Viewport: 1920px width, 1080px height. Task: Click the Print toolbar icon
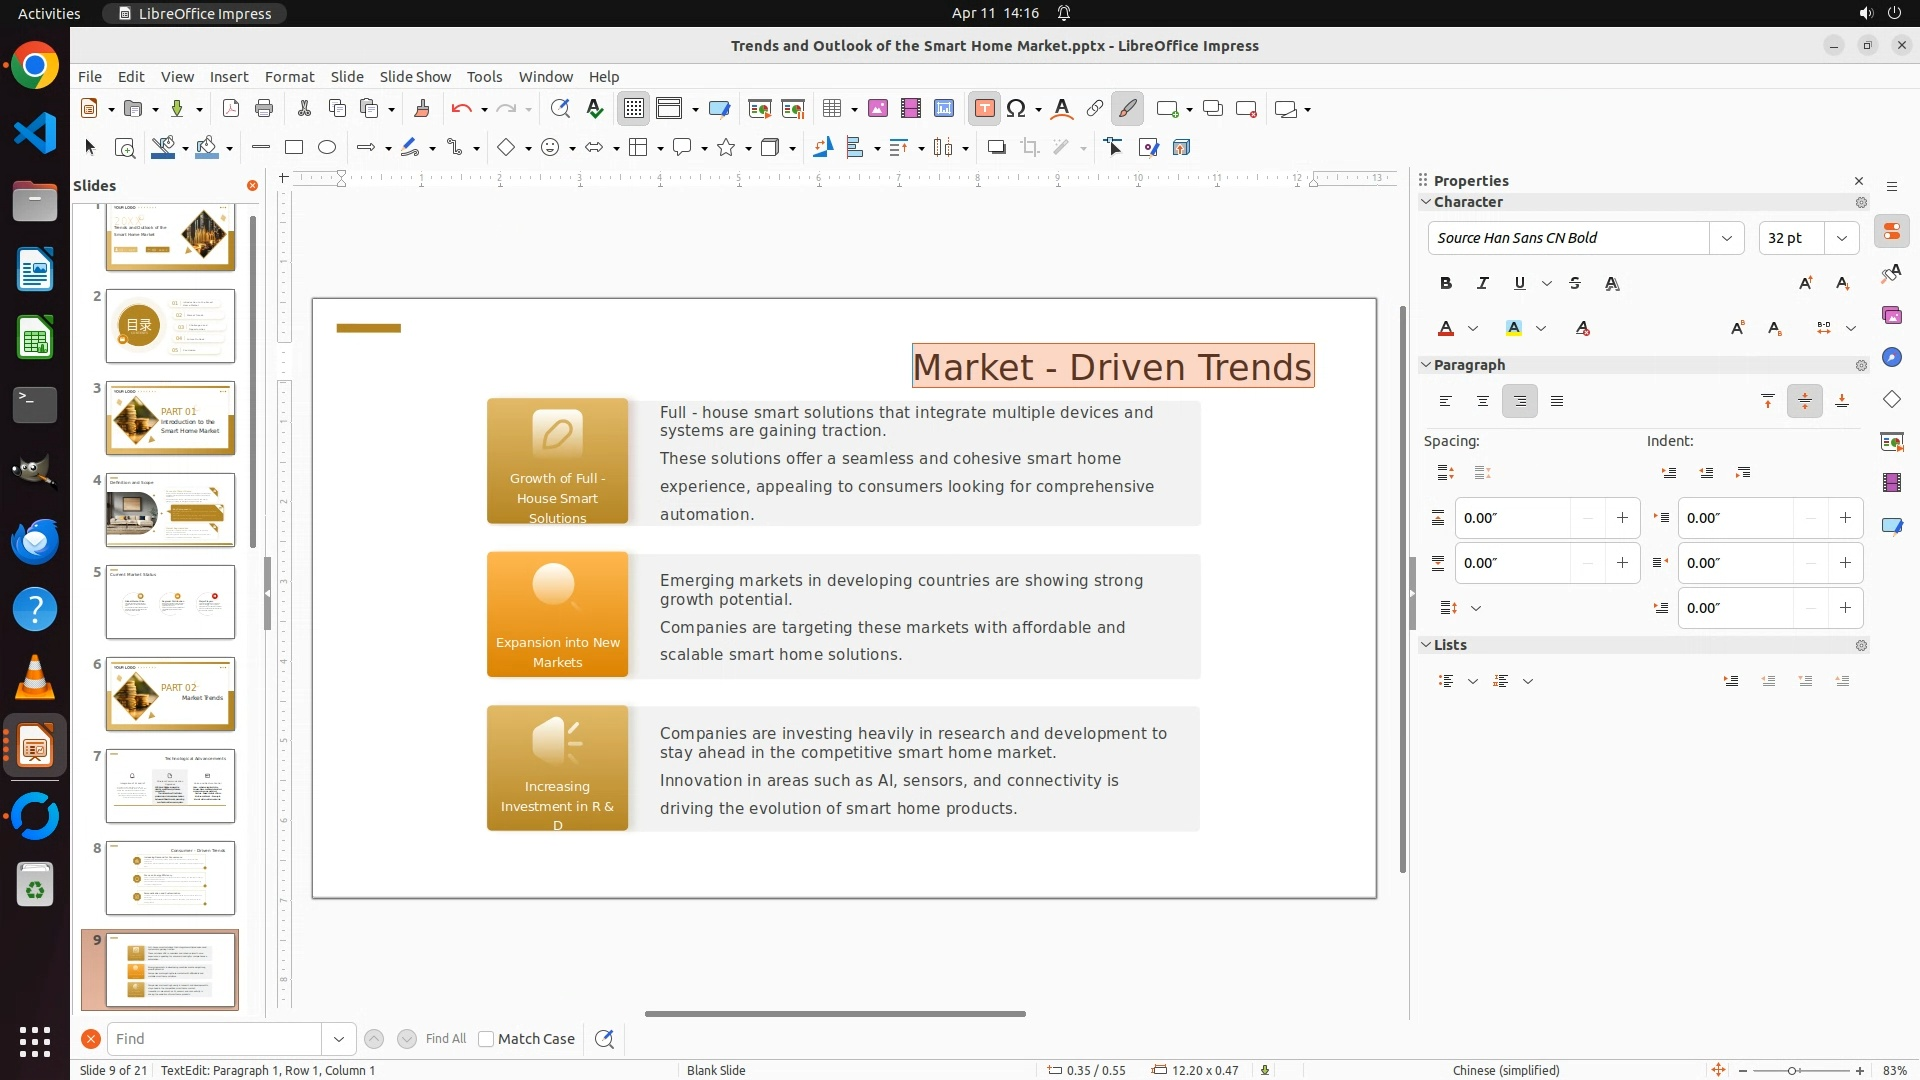pos(264,109)
